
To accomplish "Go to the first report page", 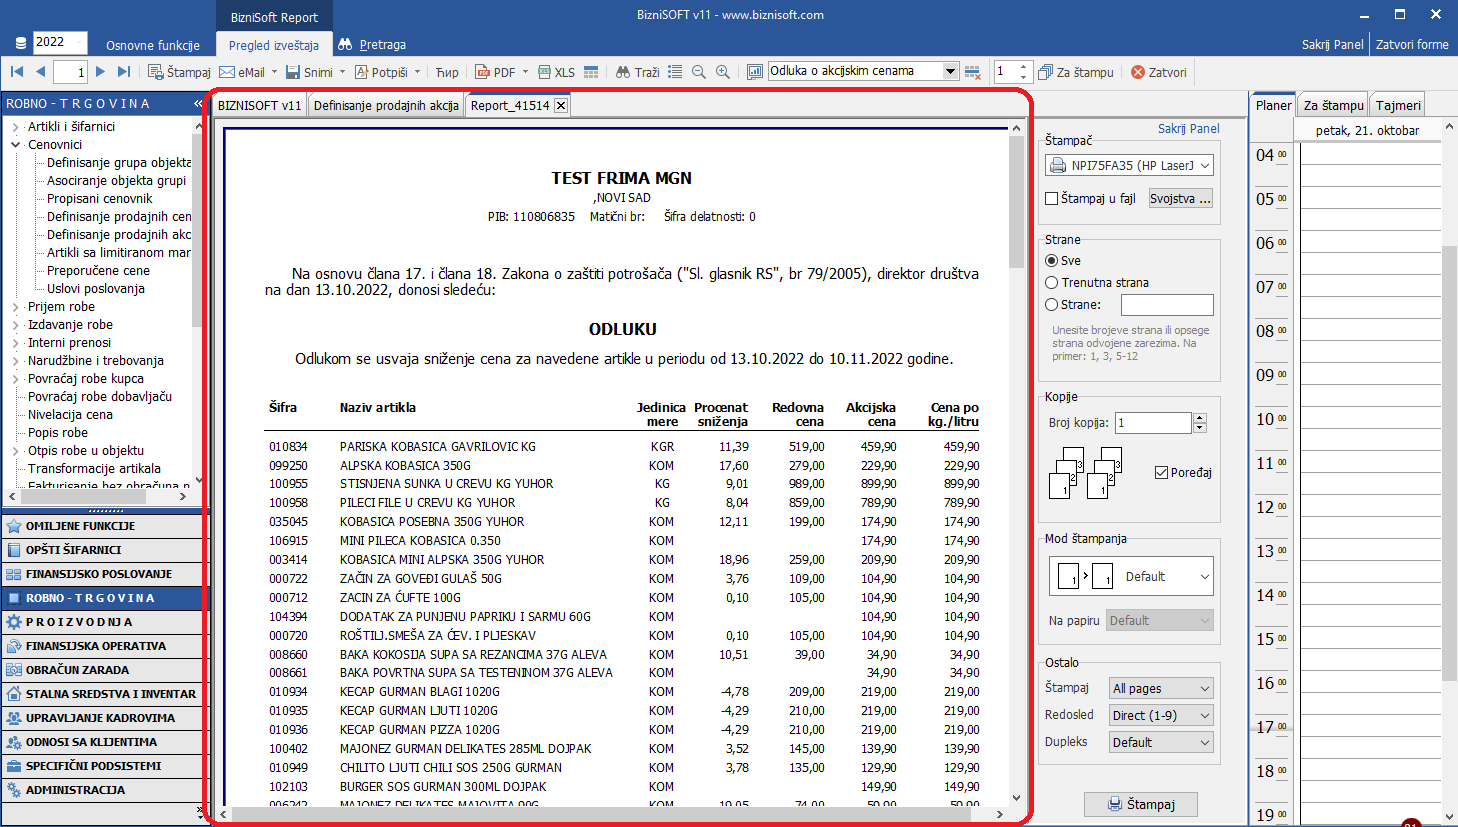I will tap(17, 72).
